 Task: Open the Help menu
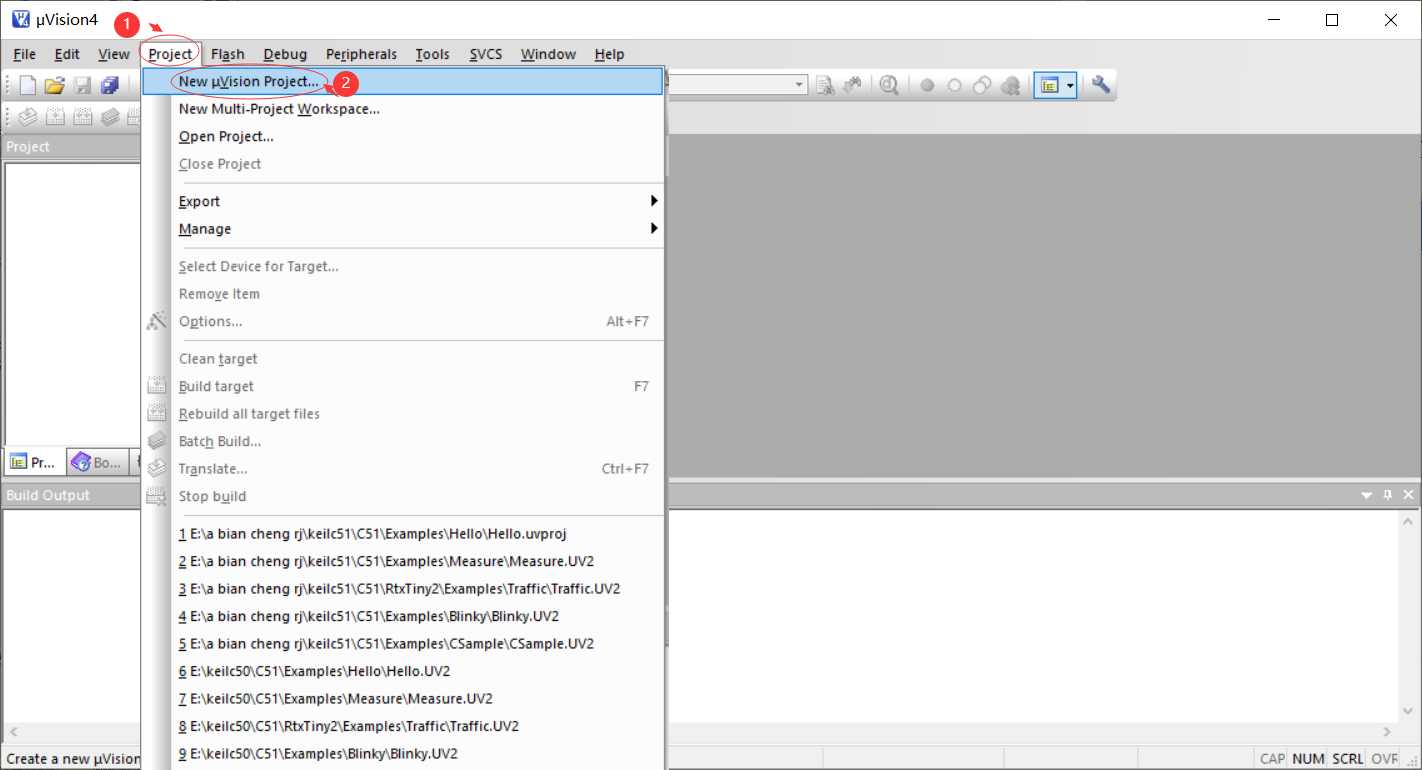[x=609, y=54]
